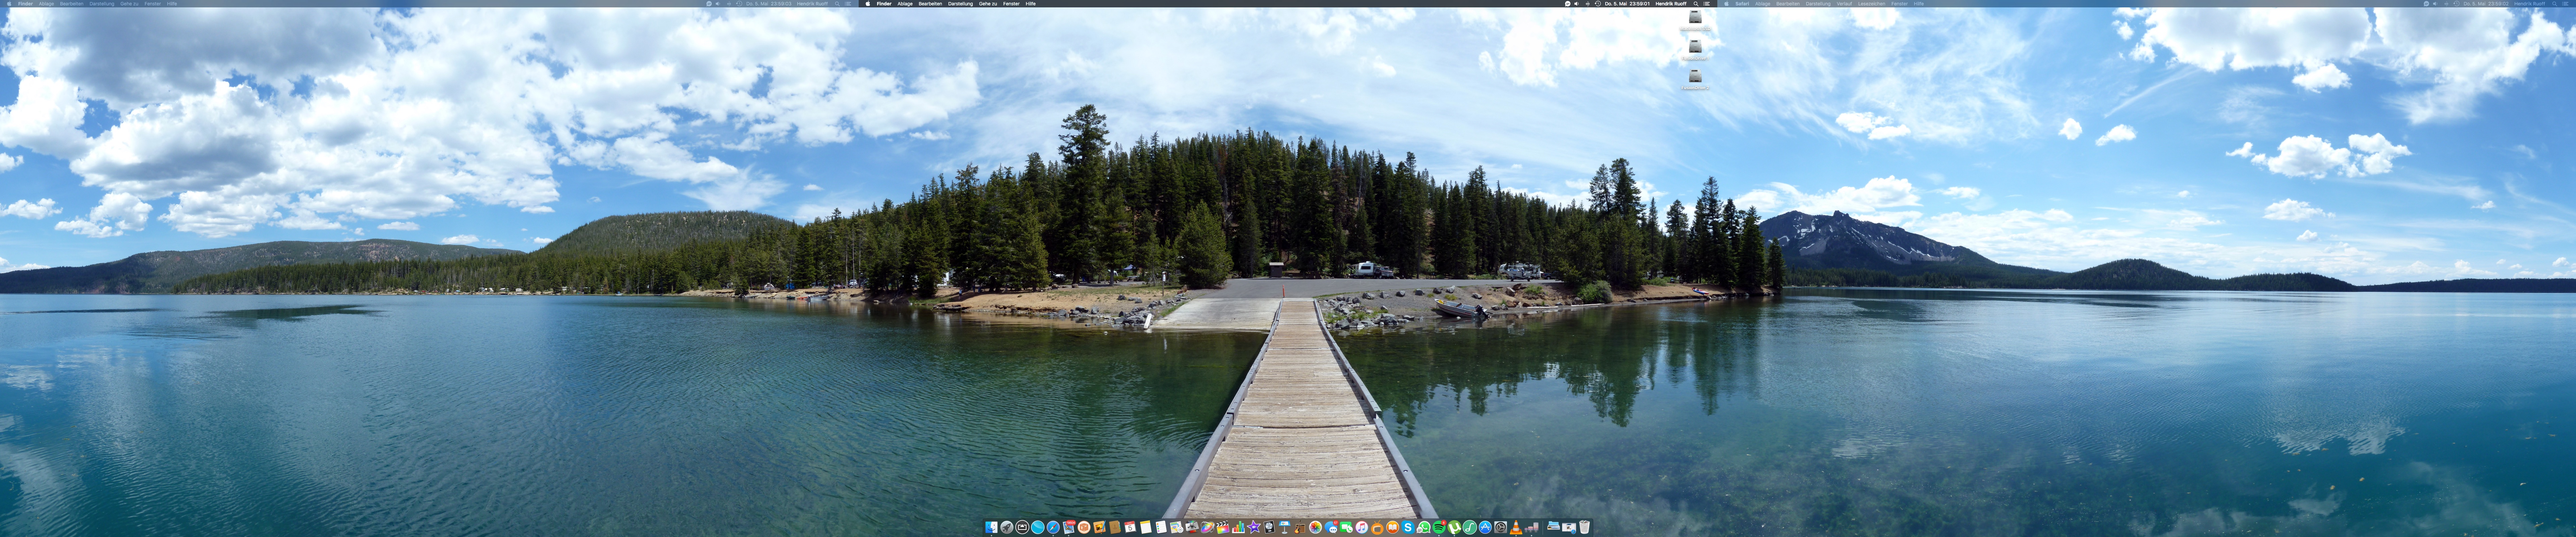Open System Preferences gear icon

pos(1501,527)
